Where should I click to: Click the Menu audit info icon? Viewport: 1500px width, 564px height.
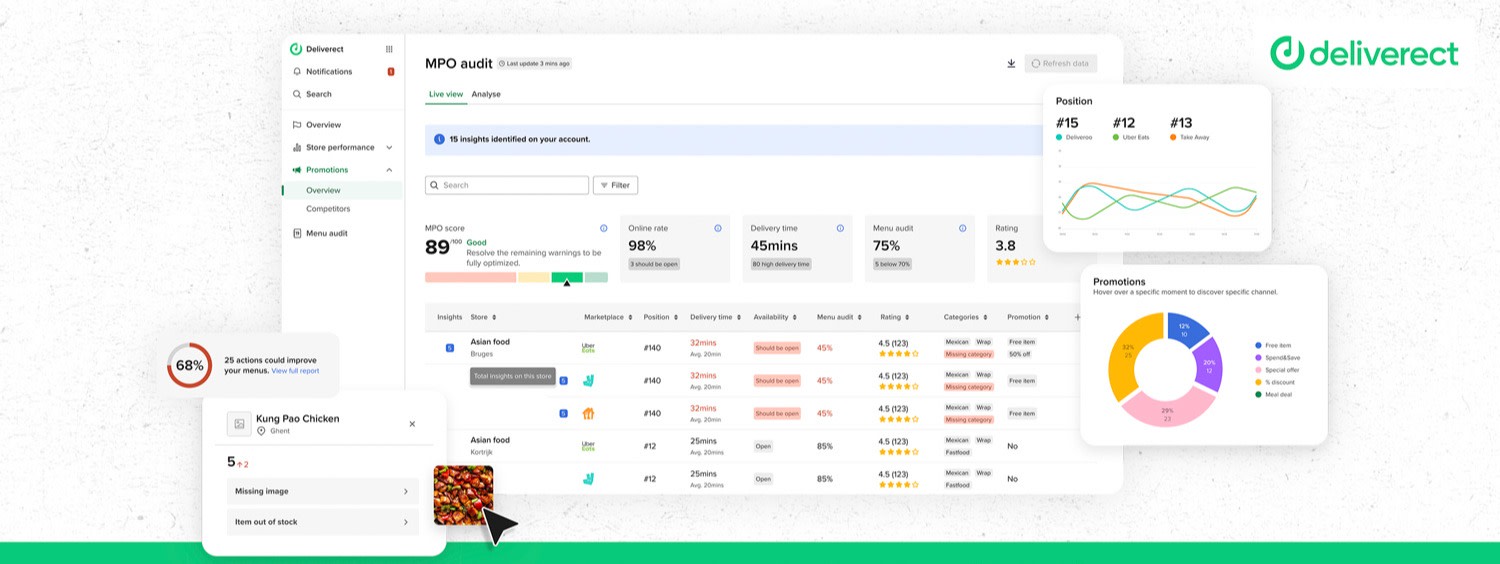pyautogui.click(x=963, y=228)
